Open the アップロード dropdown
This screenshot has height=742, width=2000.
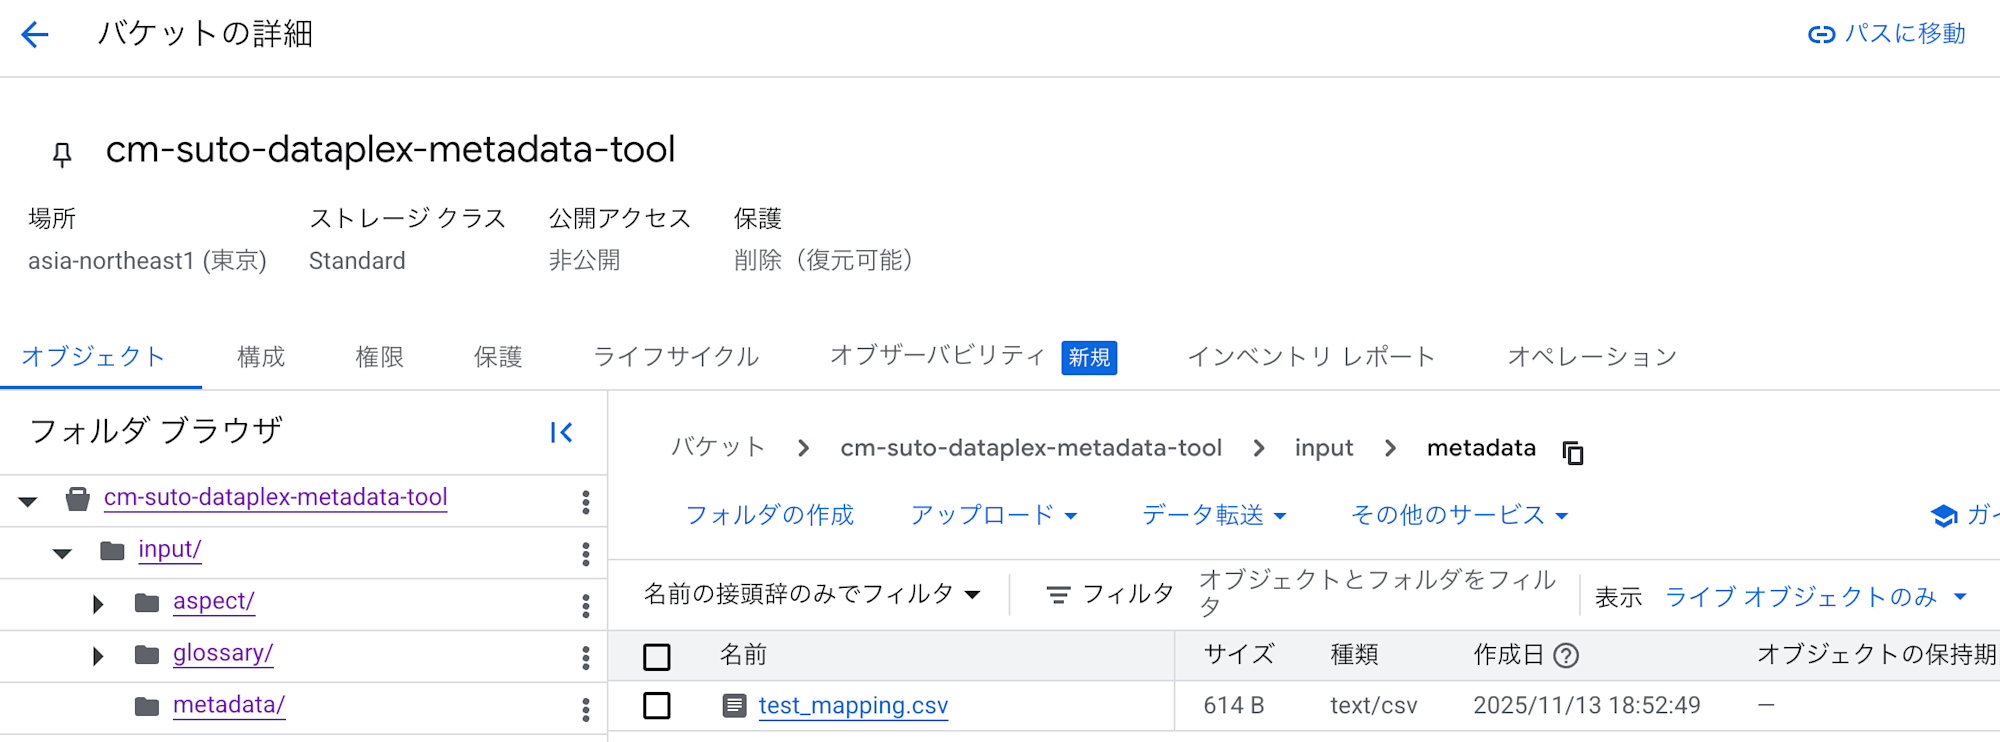pyautogui.click(x=994, y=515)
